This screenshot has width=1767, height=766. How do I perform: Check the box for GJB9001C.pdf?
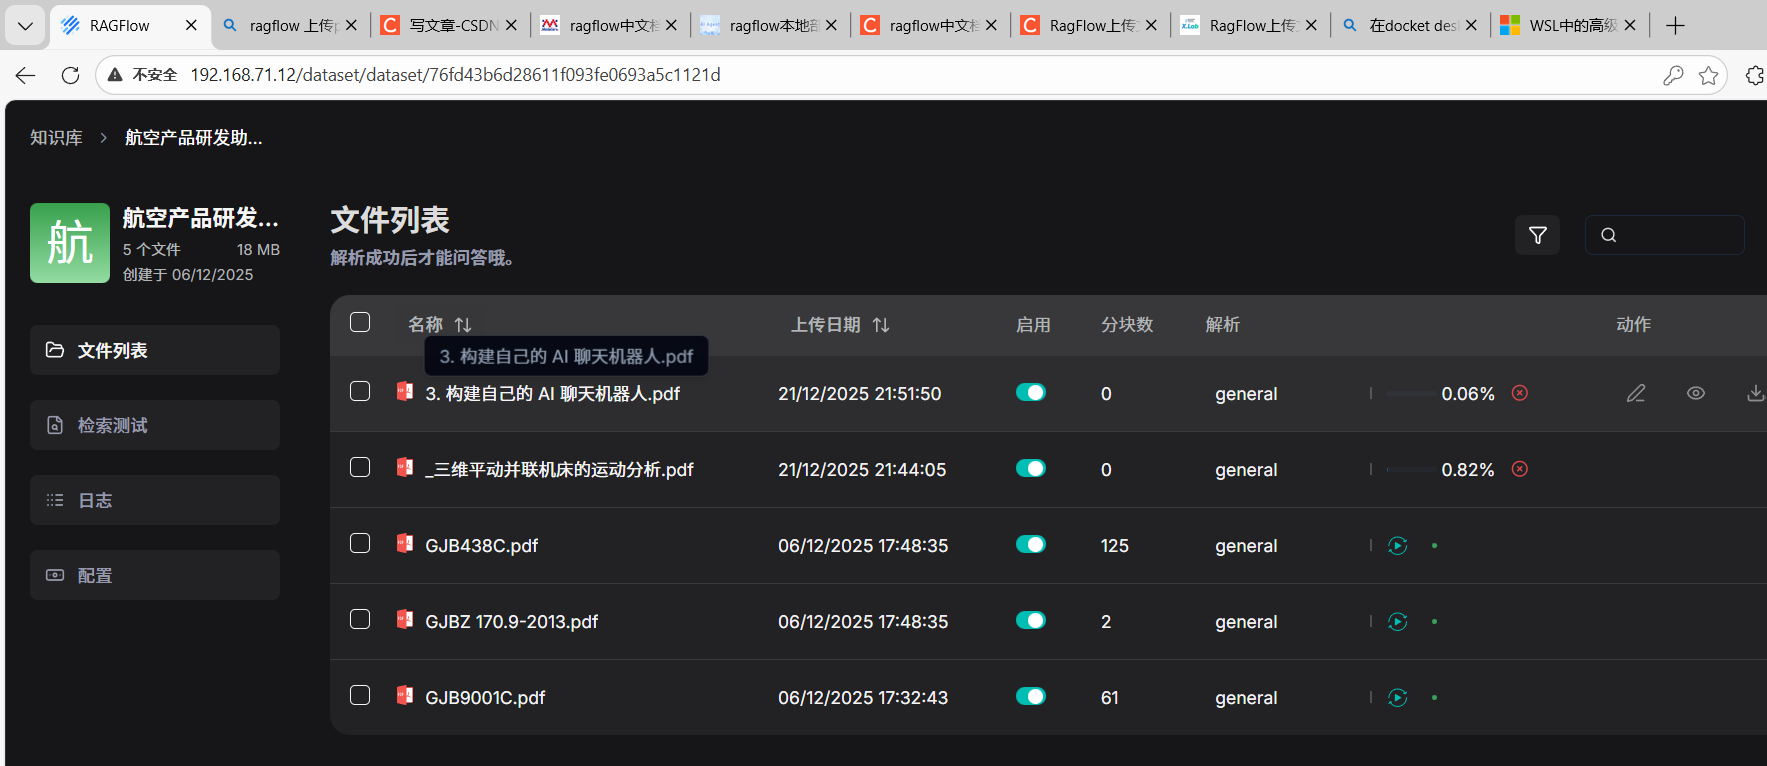[360, 695]
